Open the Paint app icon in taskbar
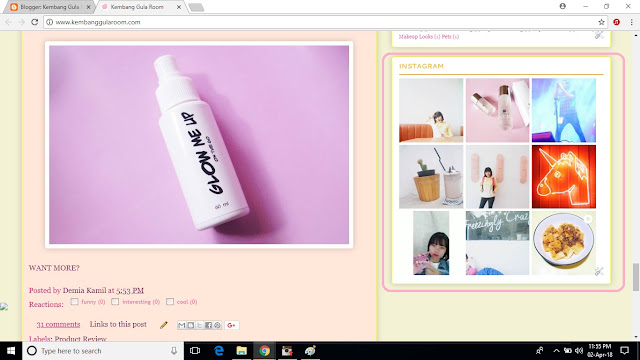Image resolution: width=640 pixels, height=360 pixels. [x=310, y=351]
